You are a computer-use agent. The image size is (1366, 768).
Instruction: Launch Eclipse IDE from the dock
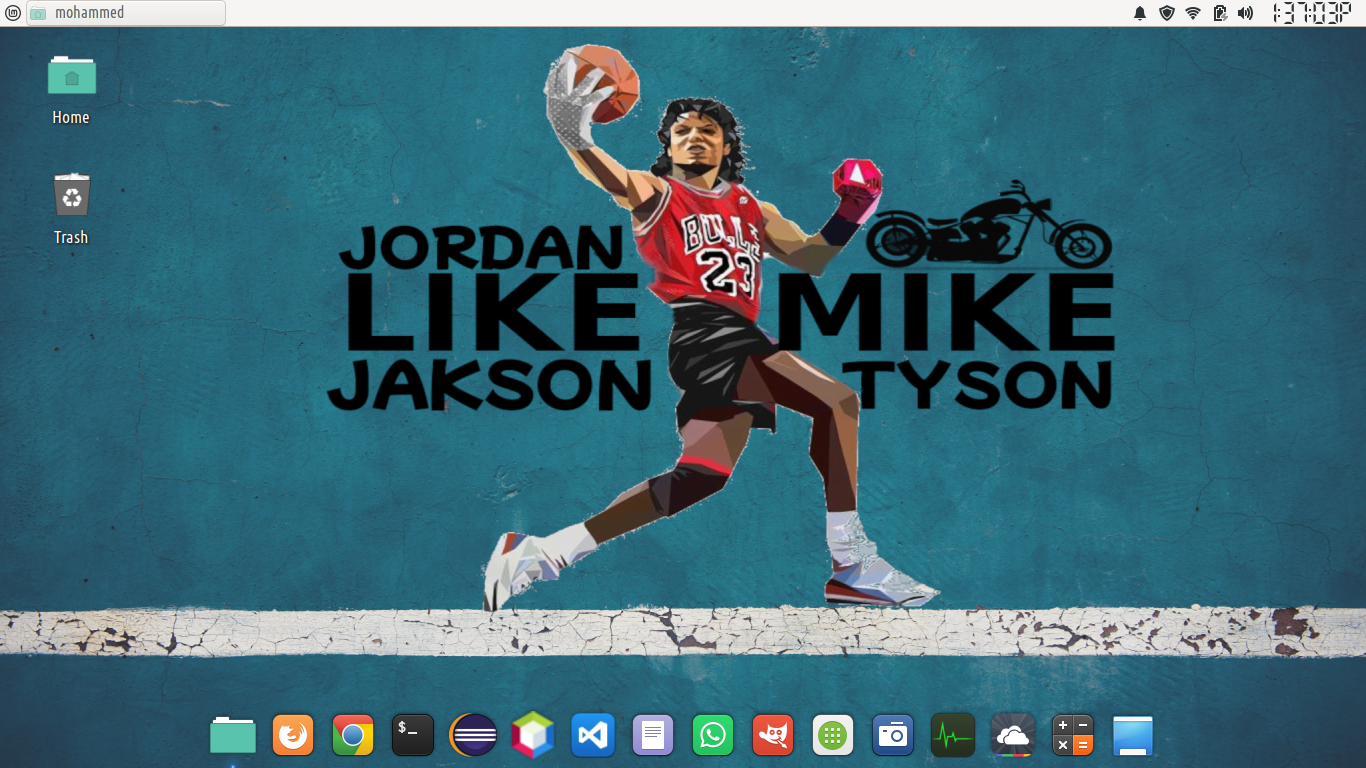pyautogui.click(x=473, y=735)
